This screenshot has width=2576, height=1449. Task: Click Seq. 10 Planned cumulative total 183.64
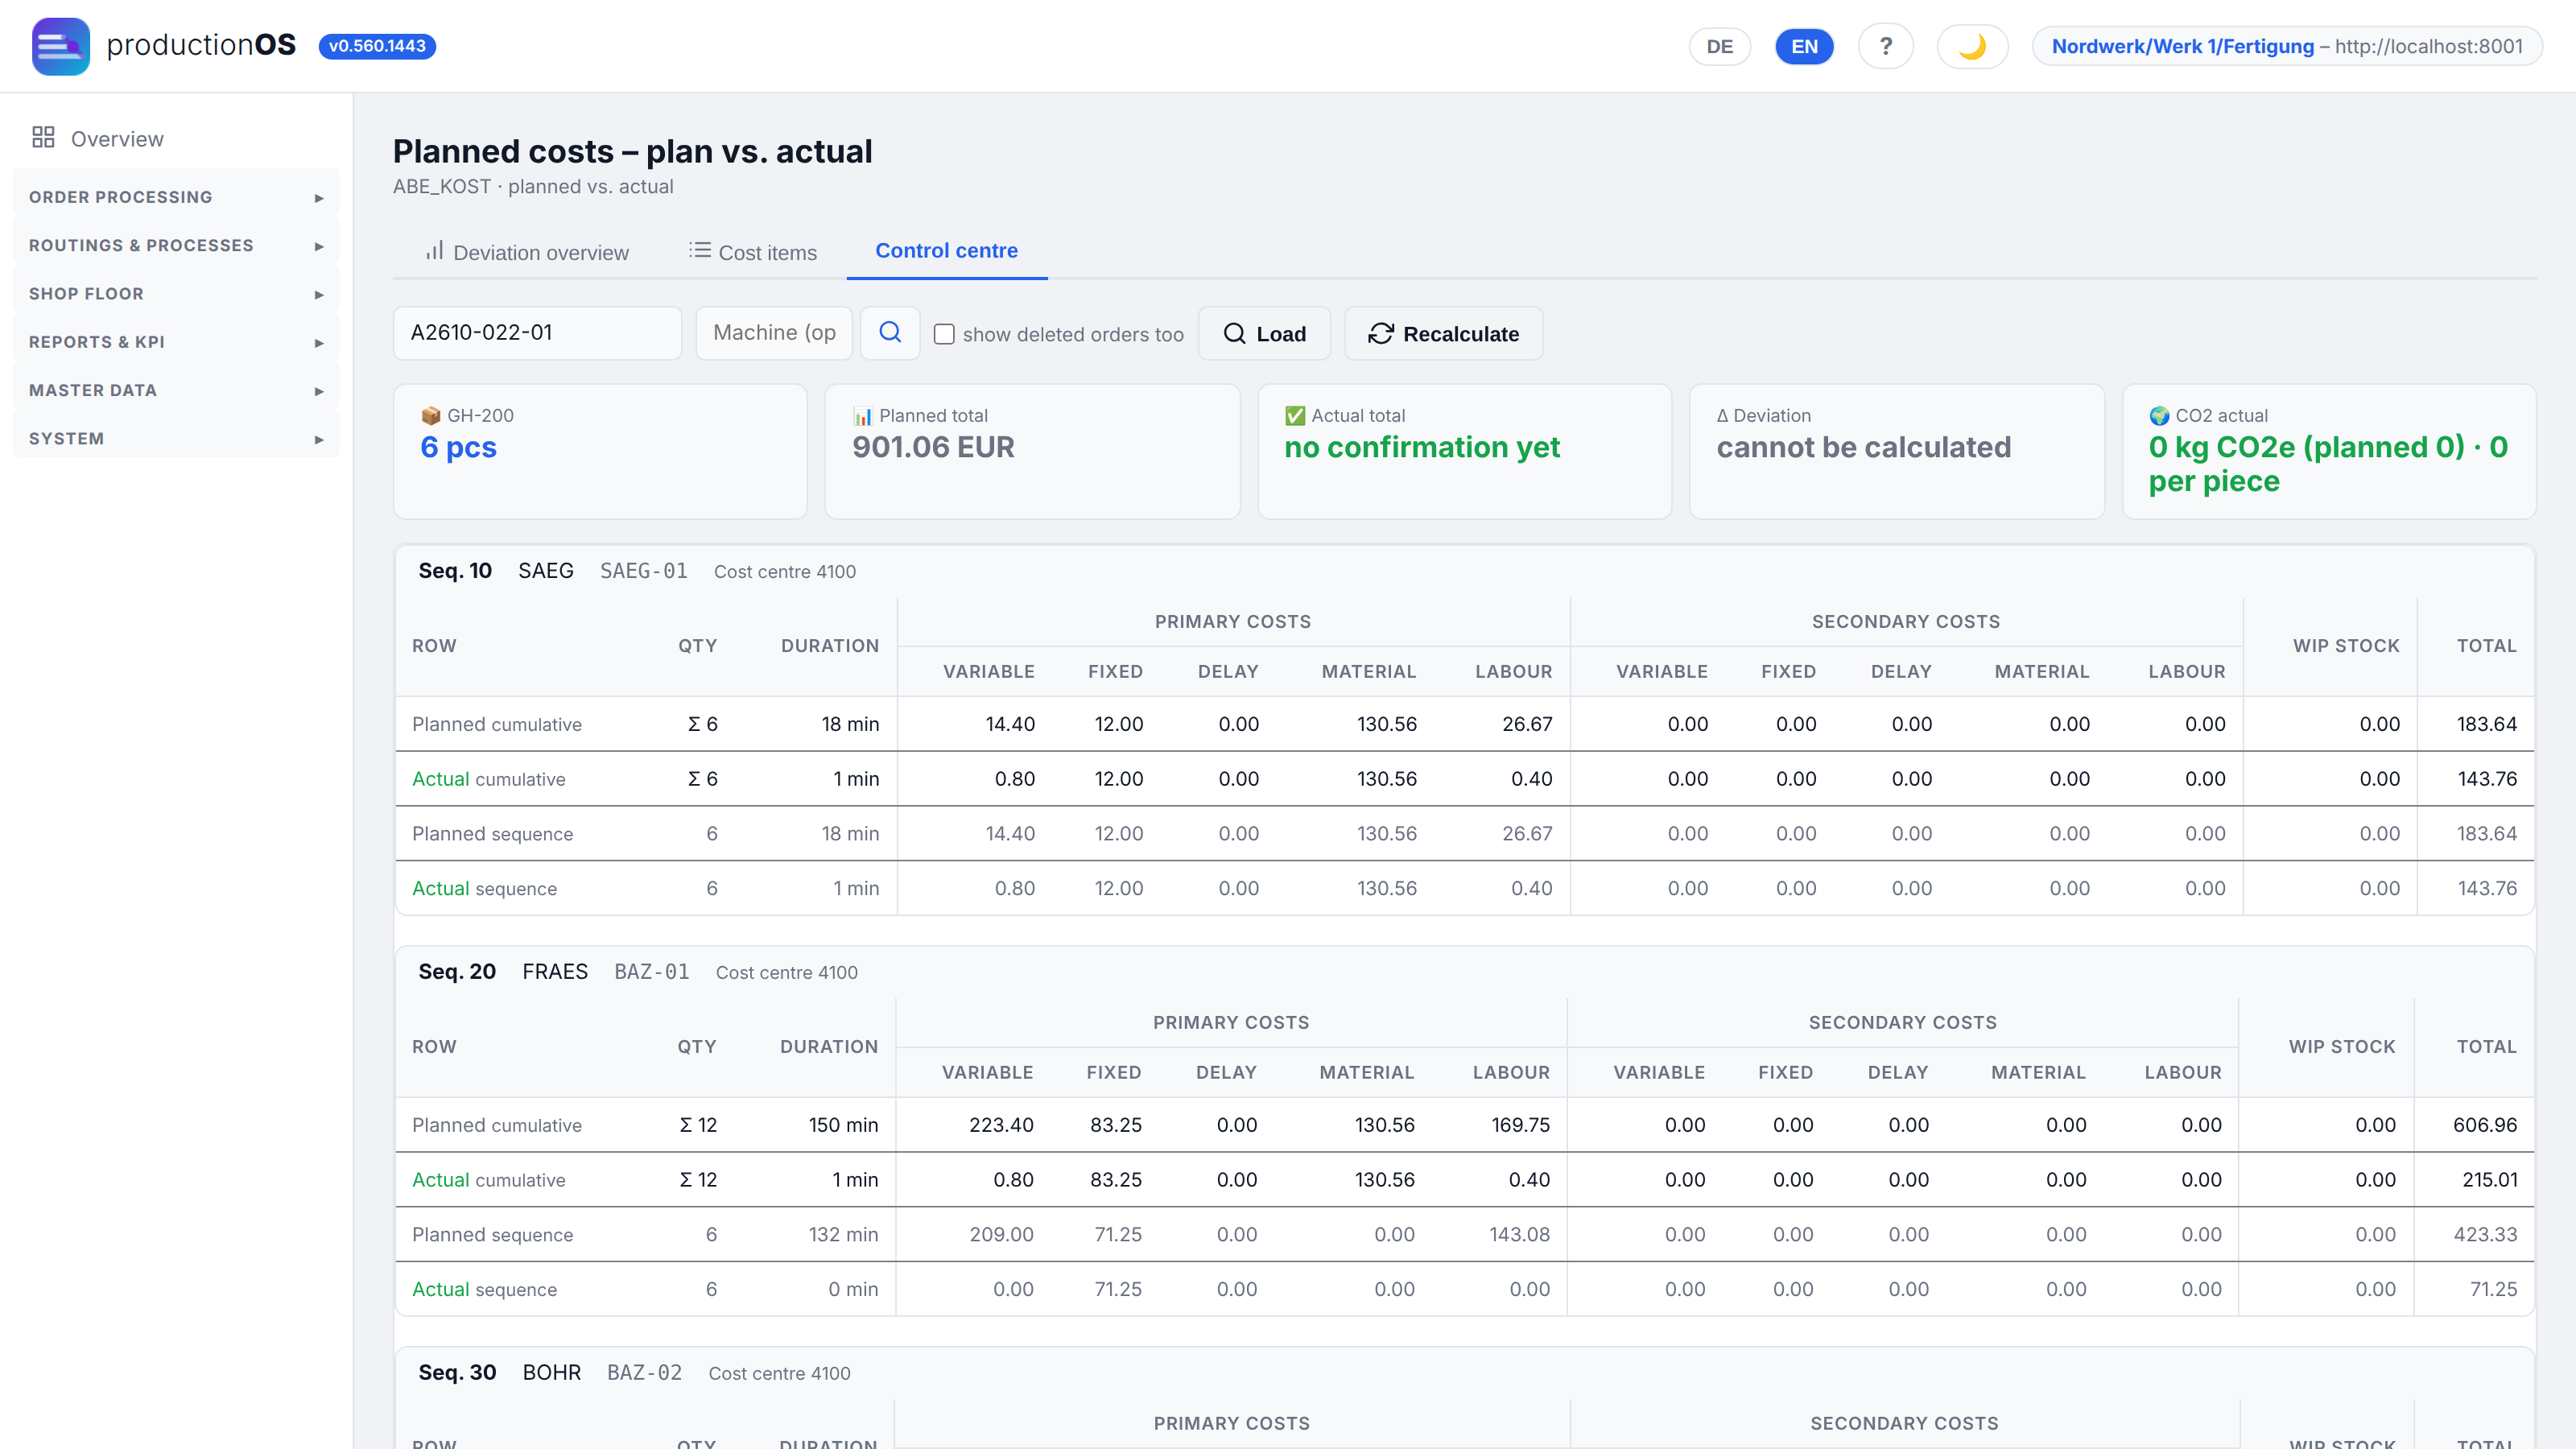click(2486, 724)
